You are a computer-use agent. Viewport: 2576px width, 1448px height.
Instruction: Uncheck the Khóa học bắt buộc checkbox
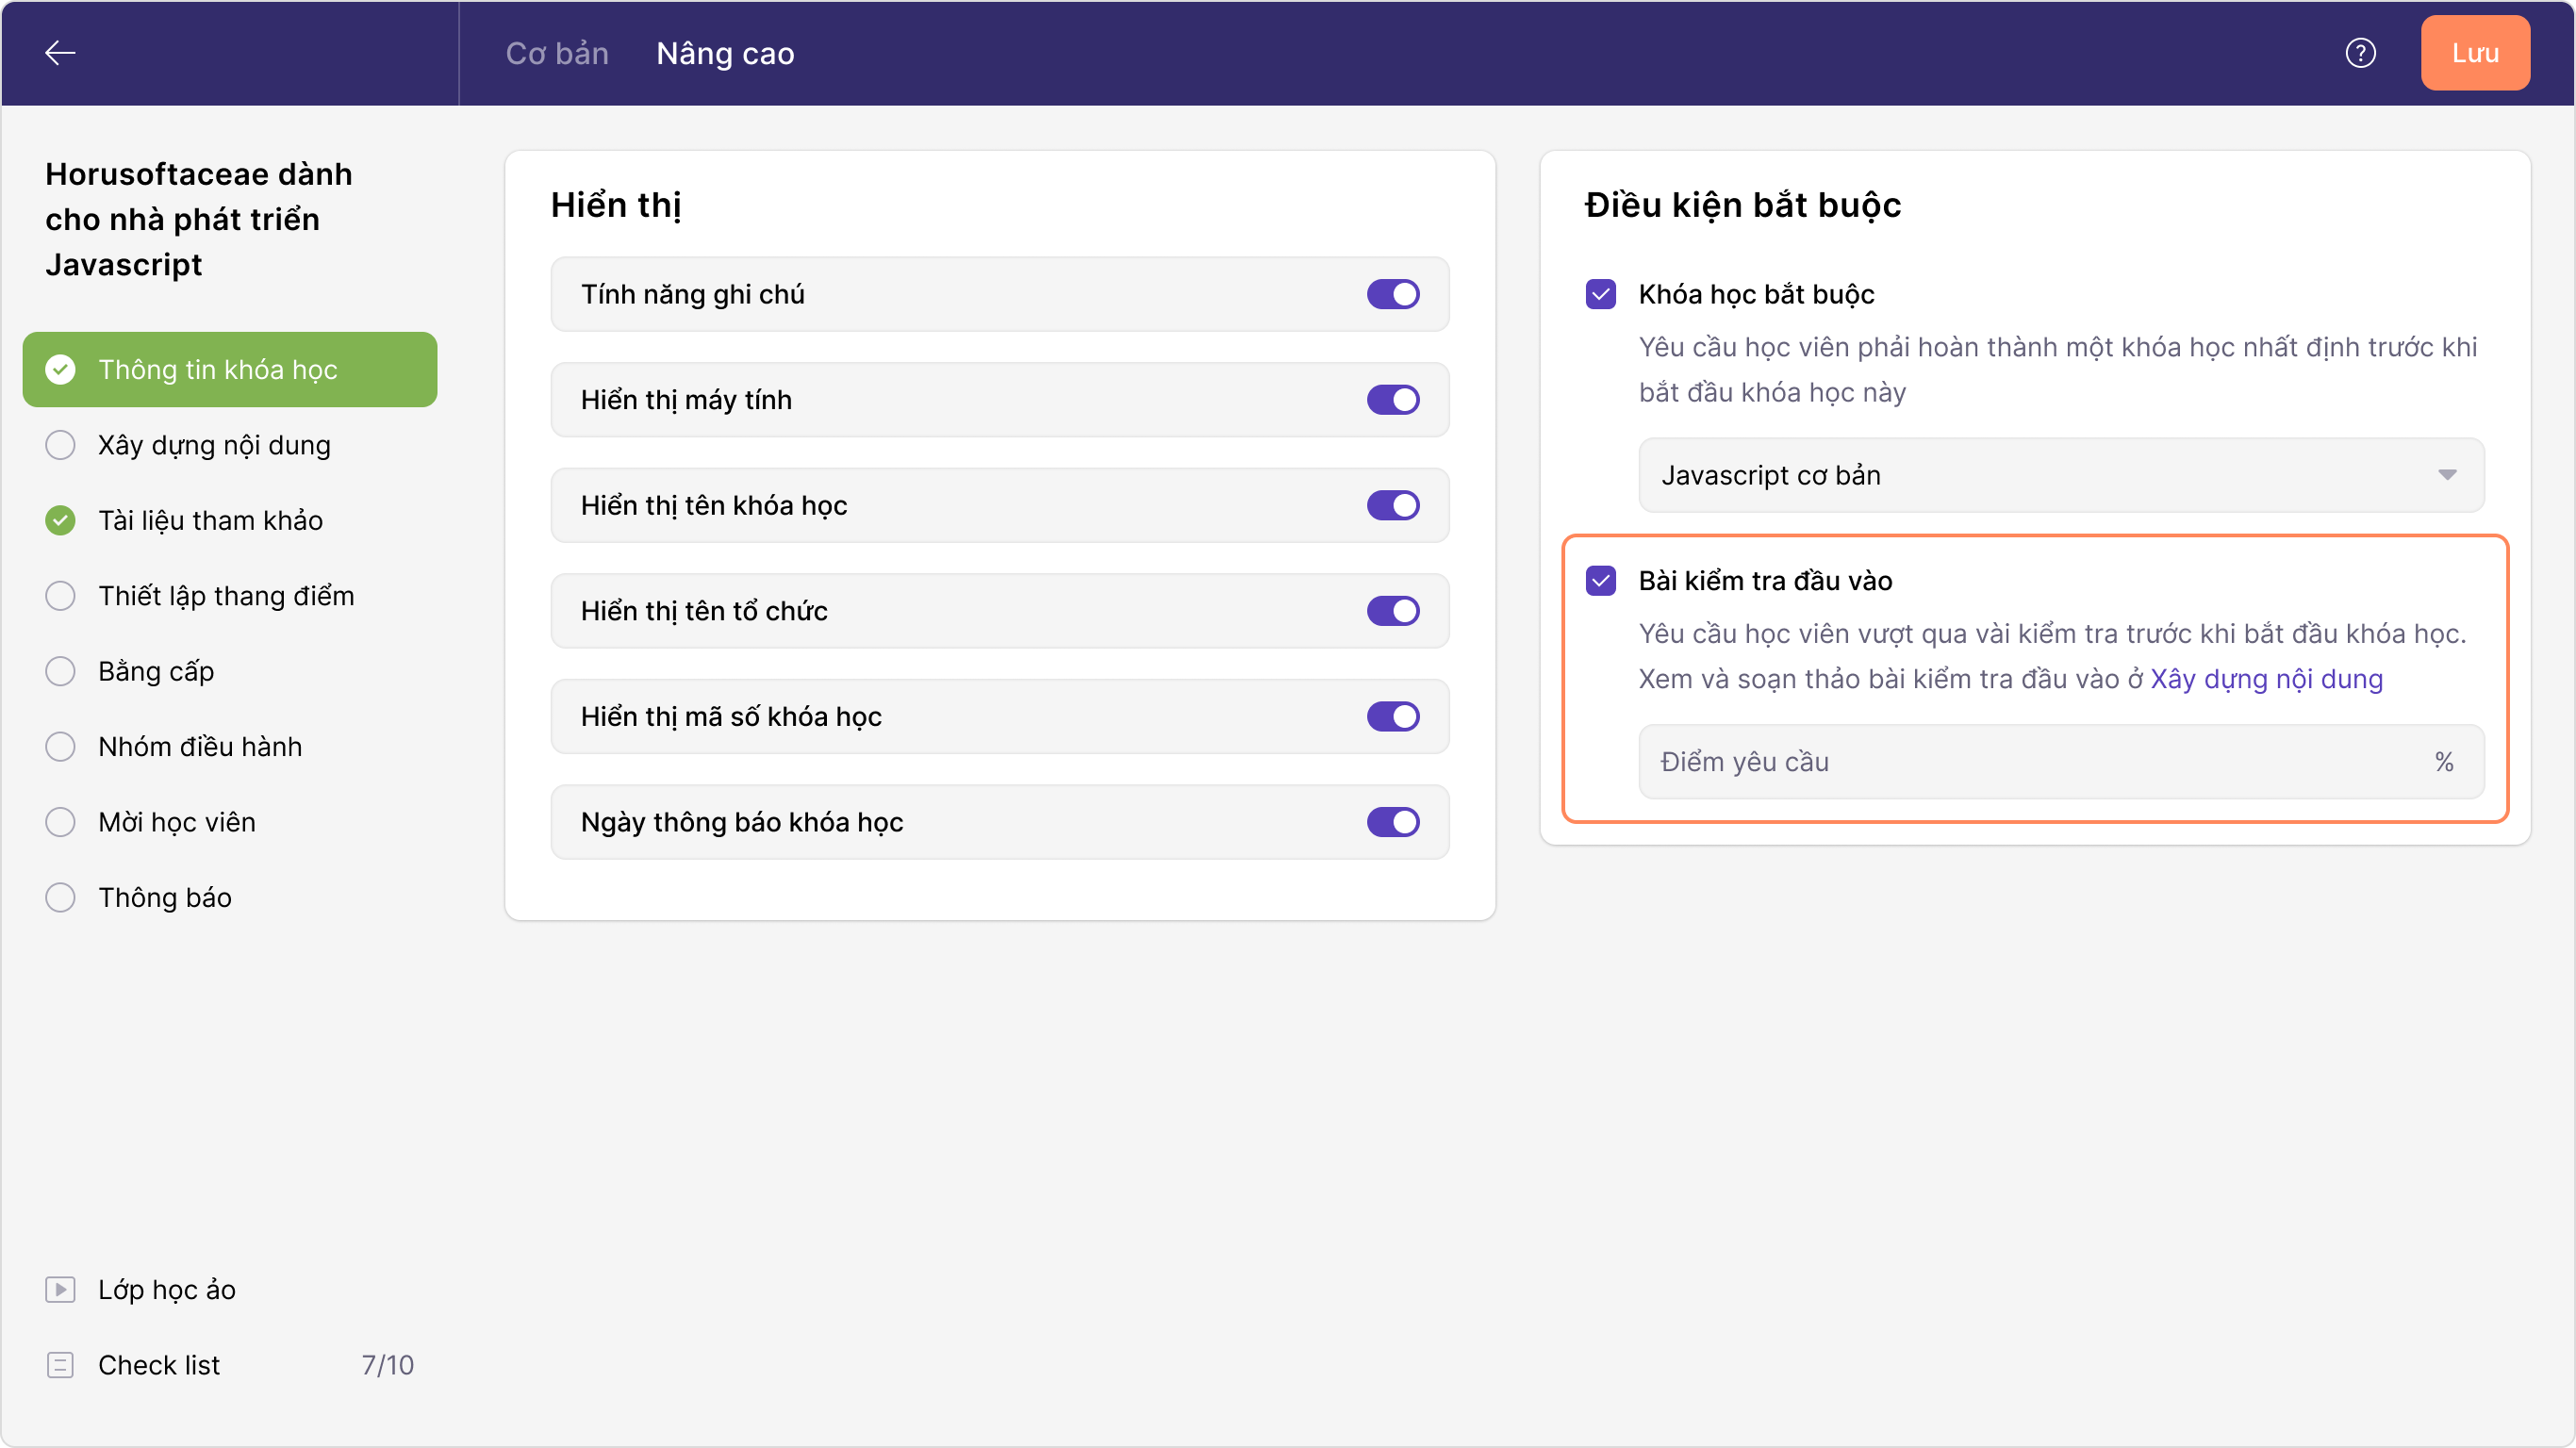pos(1601,294)
